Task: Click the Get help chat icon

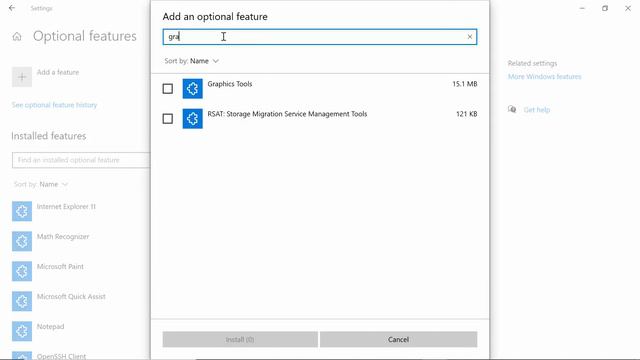Action: [512, 109]
